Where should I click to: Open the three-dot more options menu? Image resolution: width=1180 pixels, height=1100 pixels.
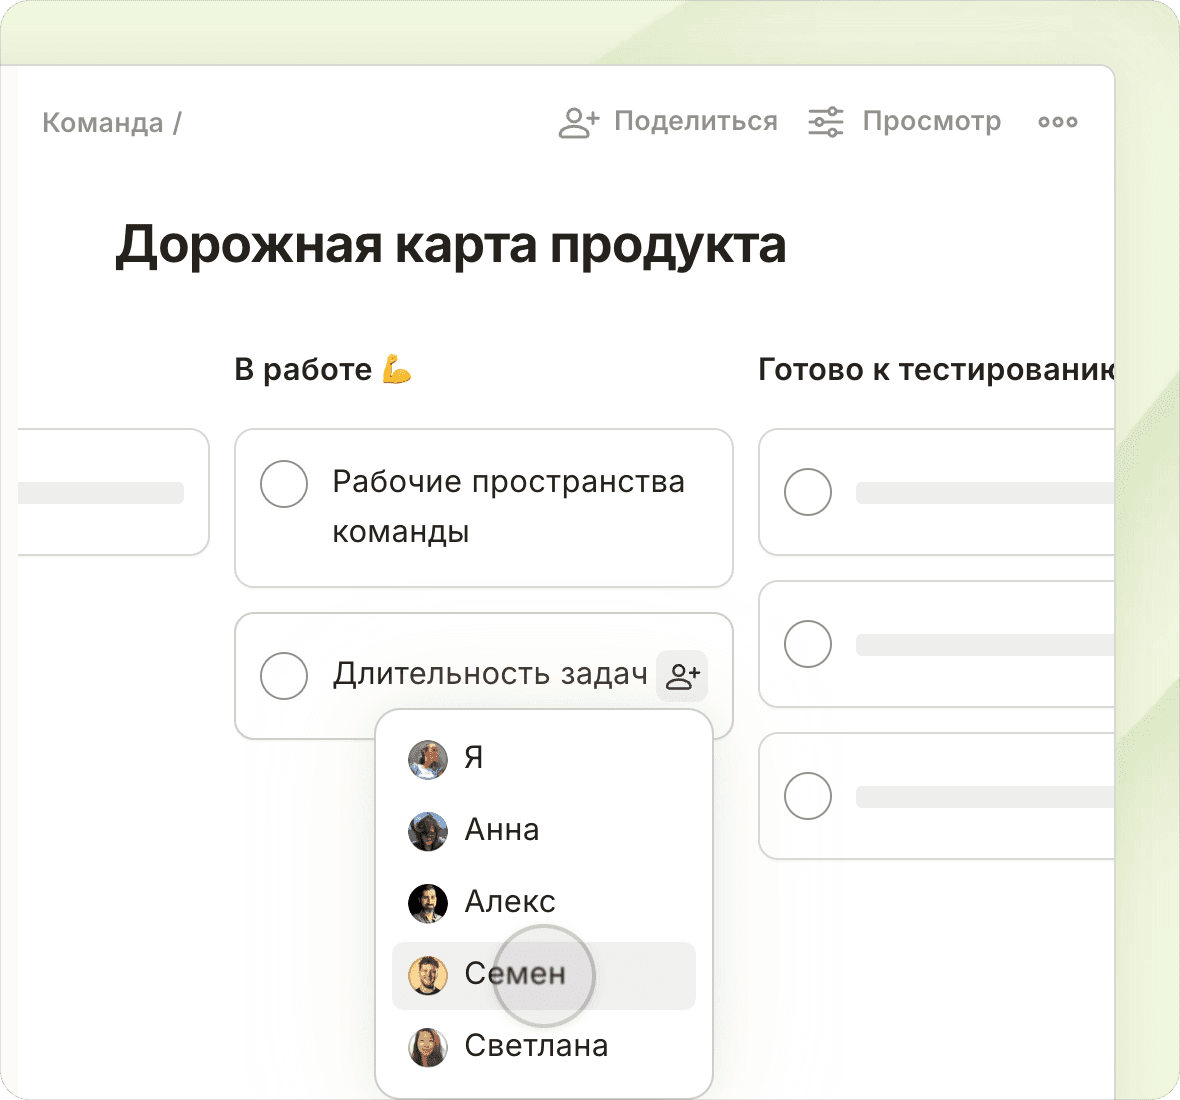click(x=1057, y=122)
